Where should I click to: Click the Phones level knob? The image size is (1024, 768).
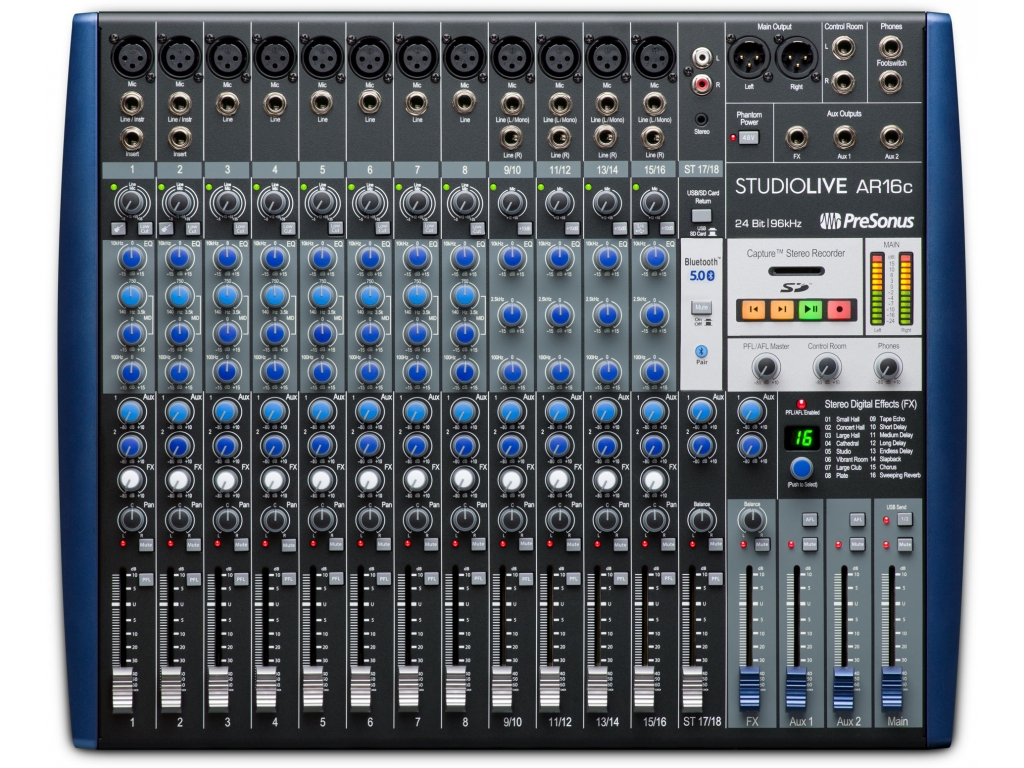(x=888, y=368)
